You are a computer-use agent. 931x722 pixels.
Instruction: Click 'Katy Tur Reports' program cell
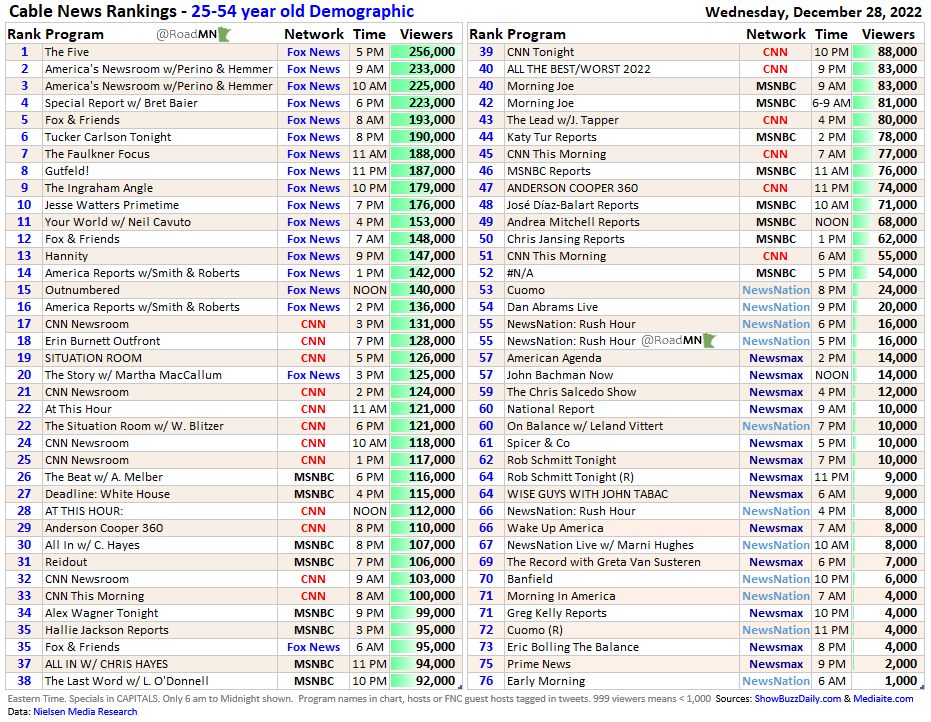point(622,137)
